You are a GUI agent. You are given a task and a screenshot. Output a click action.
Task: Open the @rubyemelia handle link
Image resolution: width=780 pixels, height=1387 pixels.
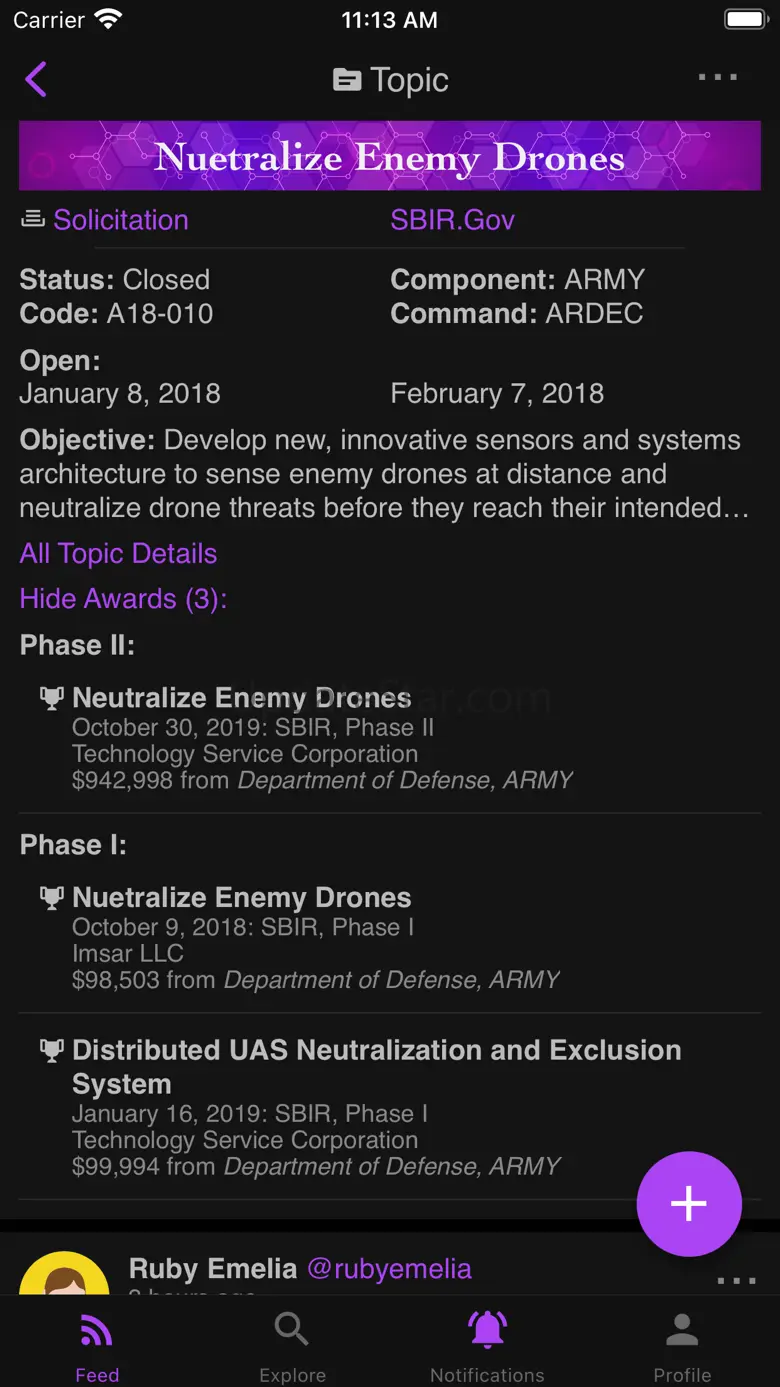(389, 1269)
